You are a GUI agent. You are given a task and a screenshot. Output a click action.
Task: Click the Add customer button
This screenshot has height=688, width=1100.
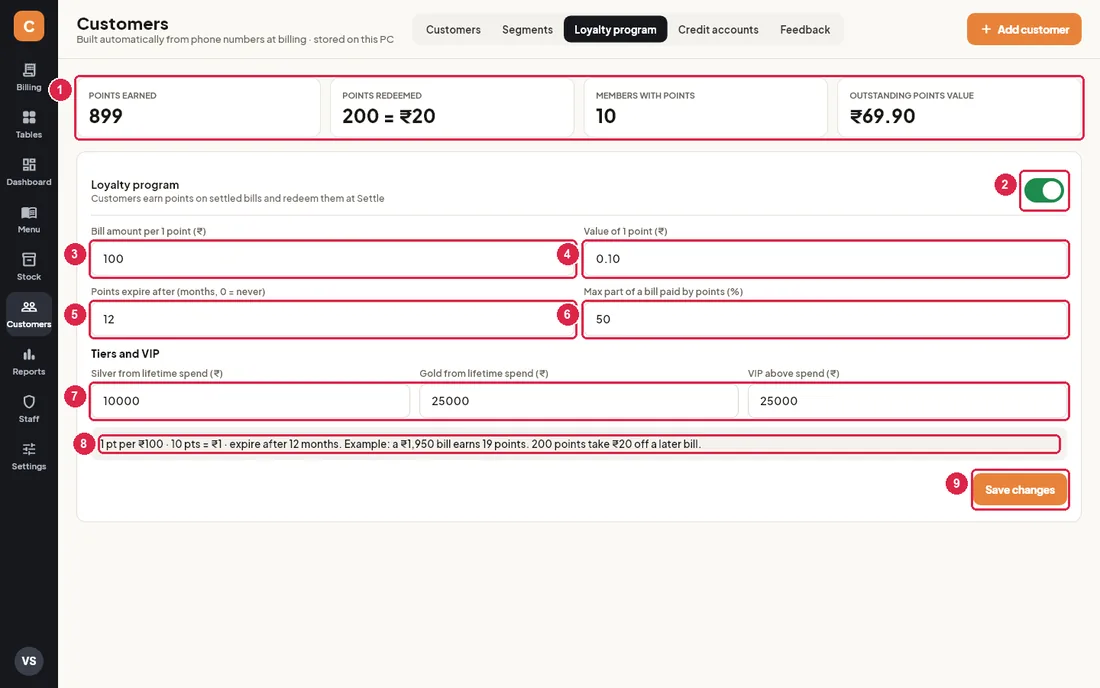[x=1024, y=29]
